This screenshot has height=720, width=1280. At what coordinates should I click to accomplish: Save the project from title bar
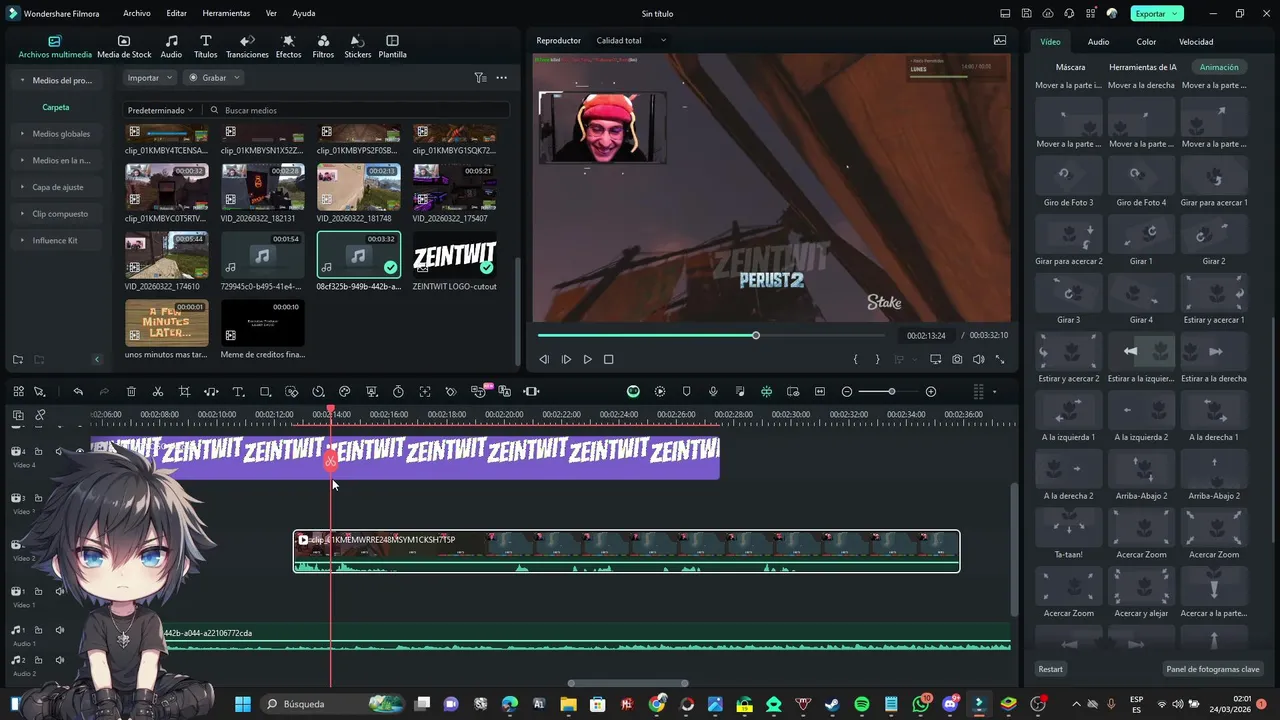point(1027,13)
